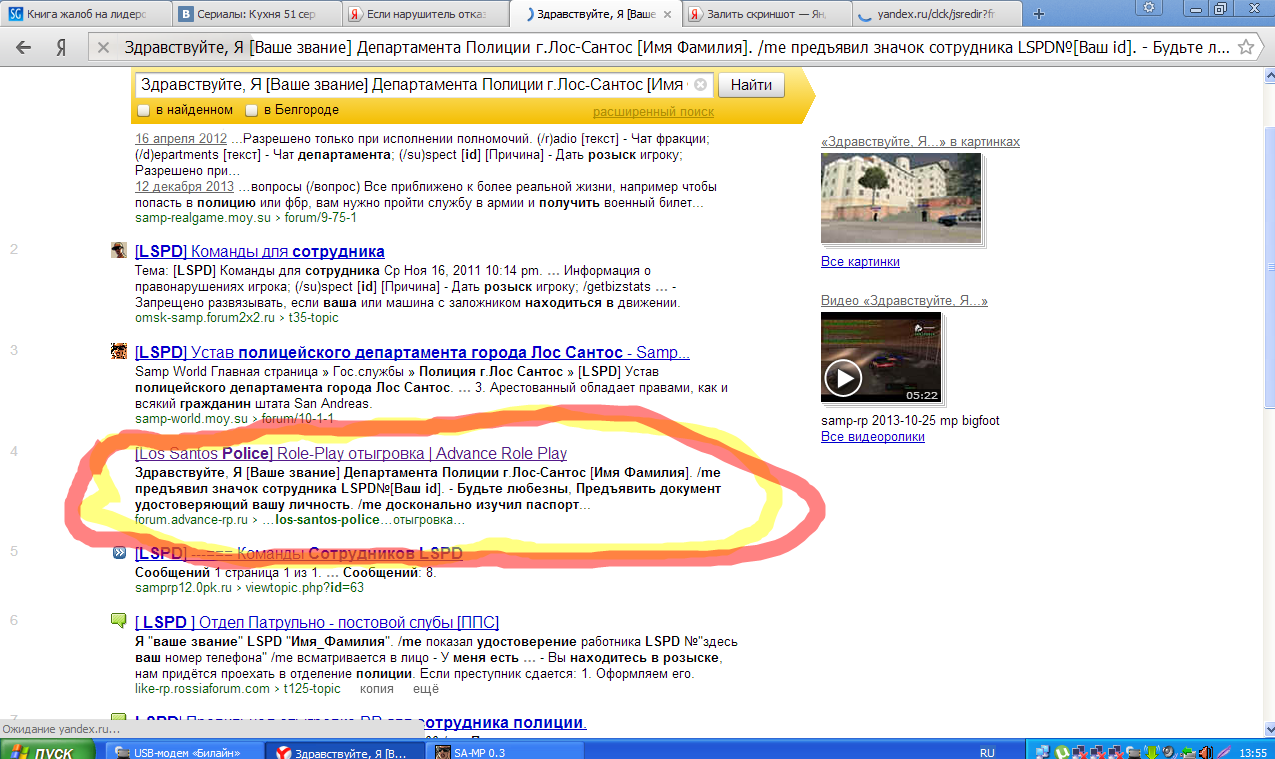Click favicon beside 'Команды для сотрудника' result

point(119,251)
